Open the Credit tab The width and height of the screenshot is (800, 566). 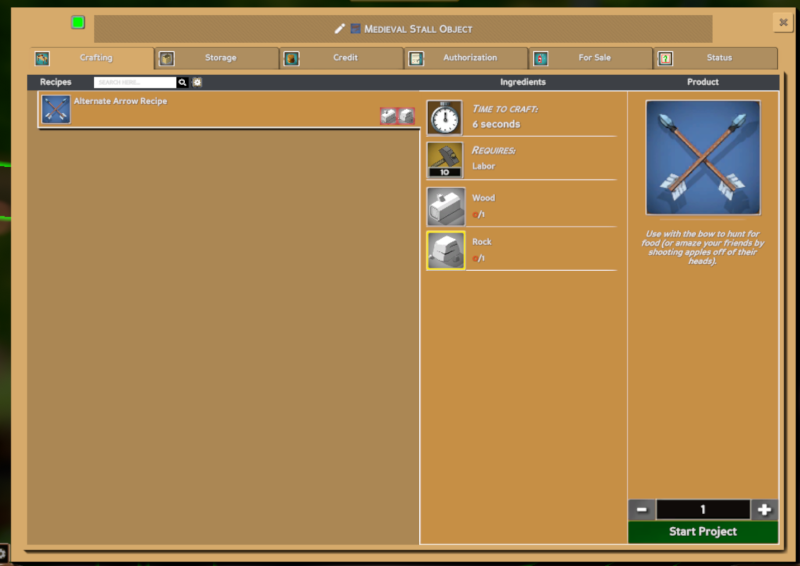tap(342, 58)
